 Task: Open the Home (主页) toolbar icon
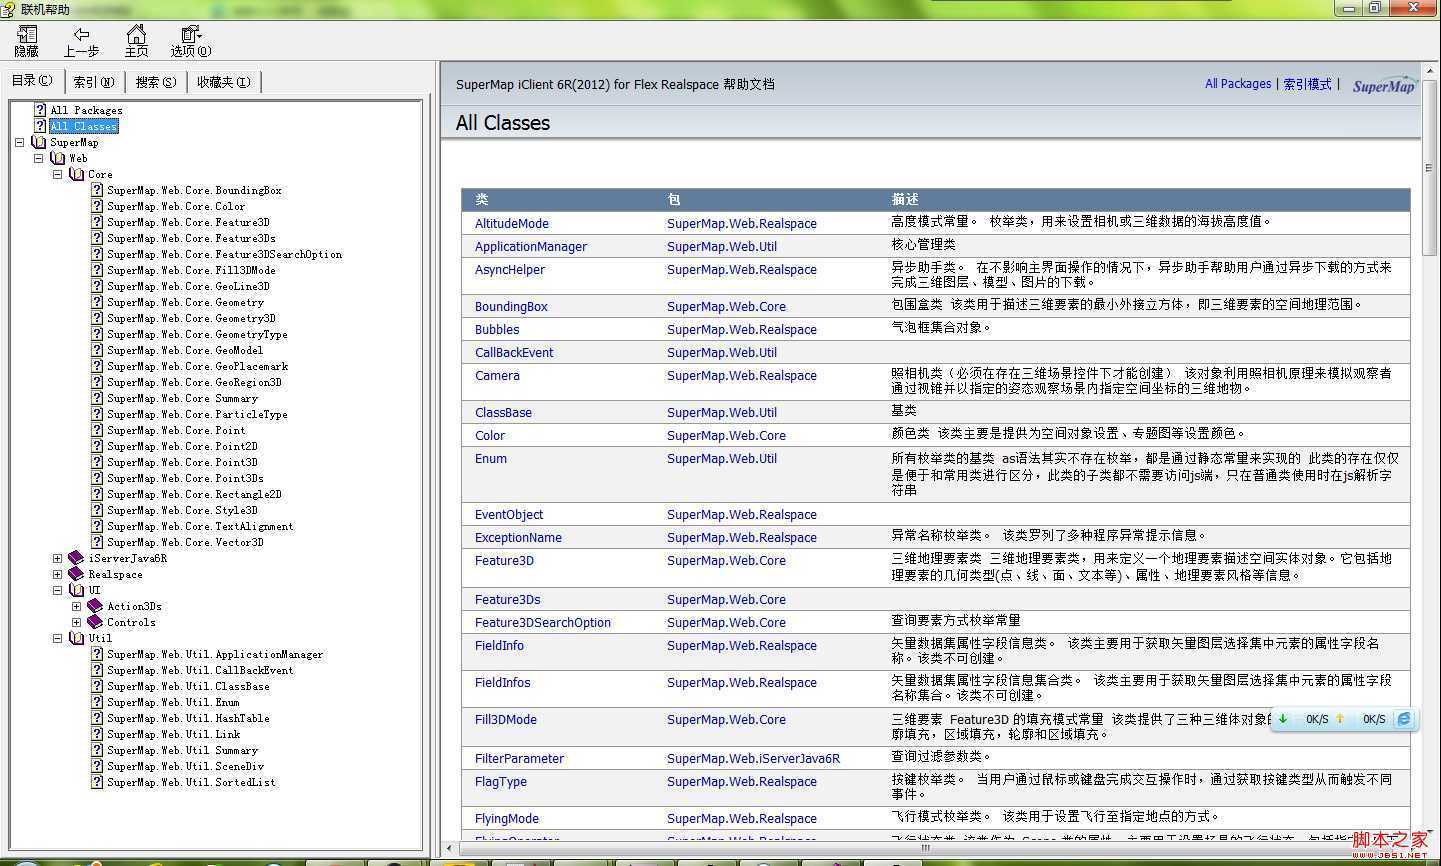136,35
